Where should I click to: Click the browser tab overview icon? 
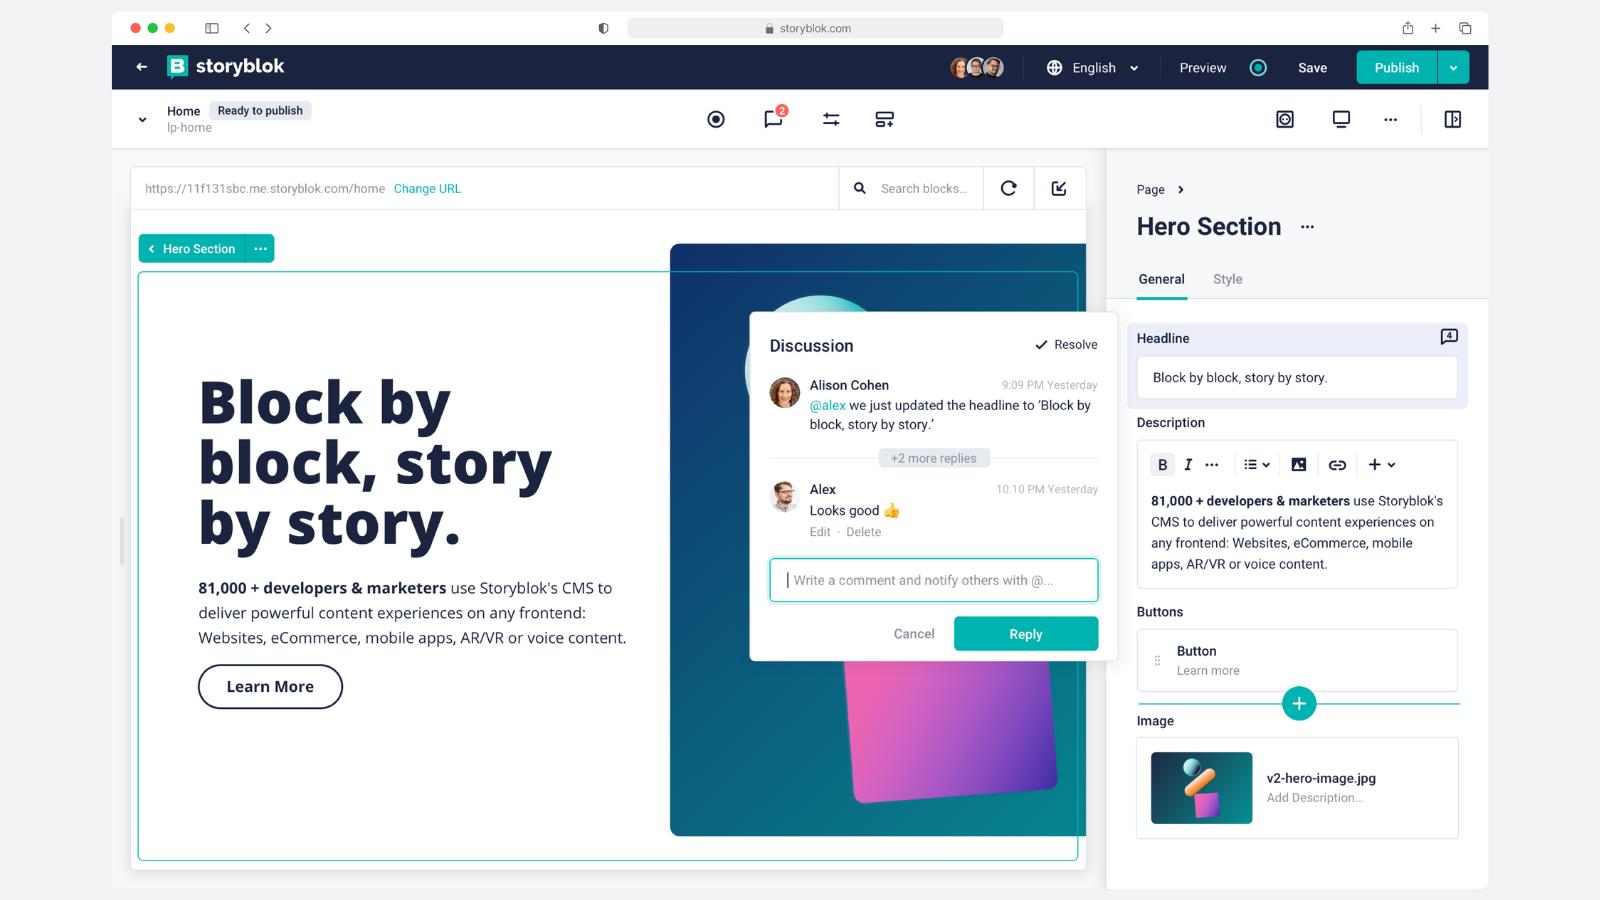coord(1465,28)
